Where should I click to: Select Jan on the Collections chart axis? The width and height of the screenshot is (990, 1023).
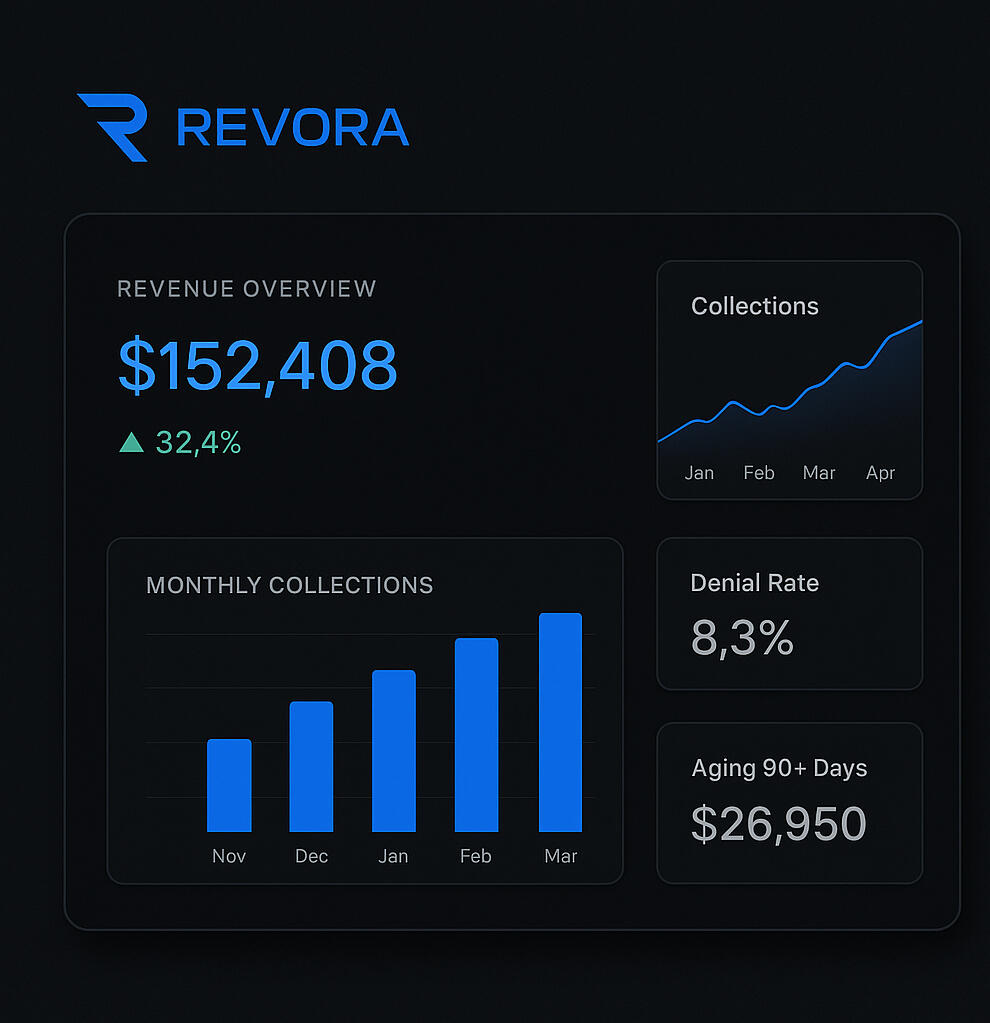699,473
